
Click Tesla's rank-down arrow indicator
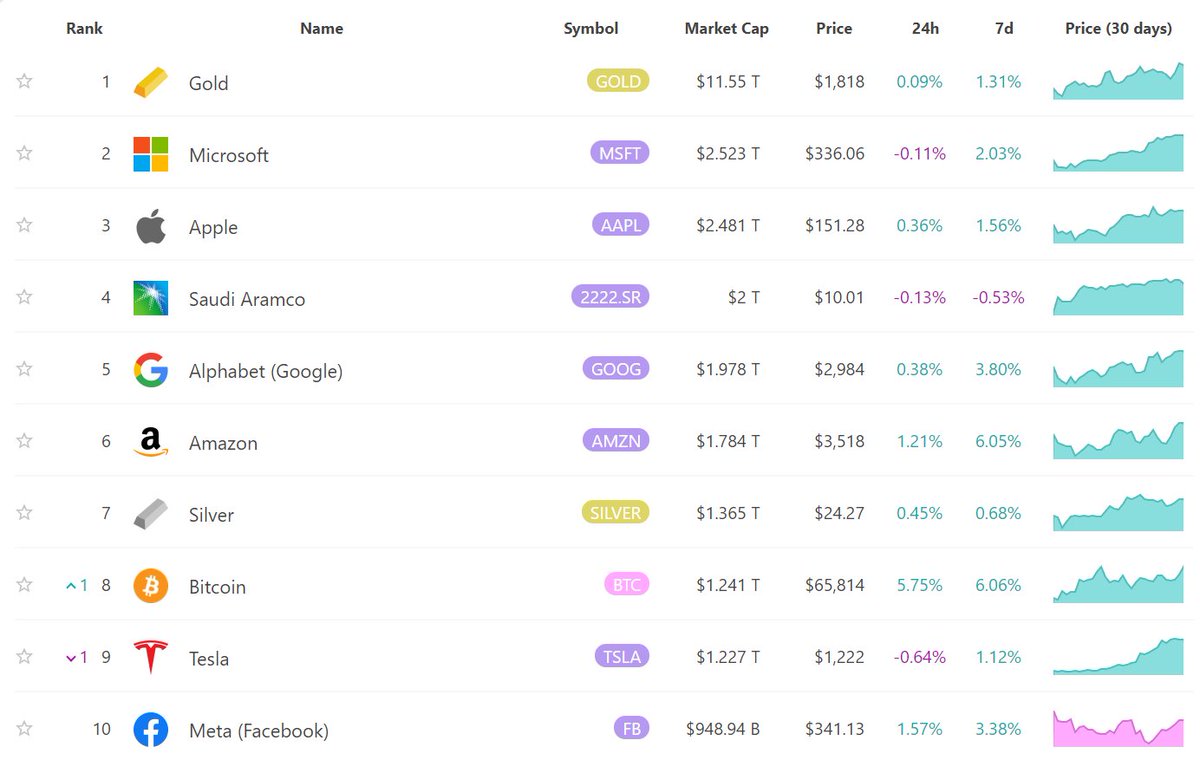point(76,657)
